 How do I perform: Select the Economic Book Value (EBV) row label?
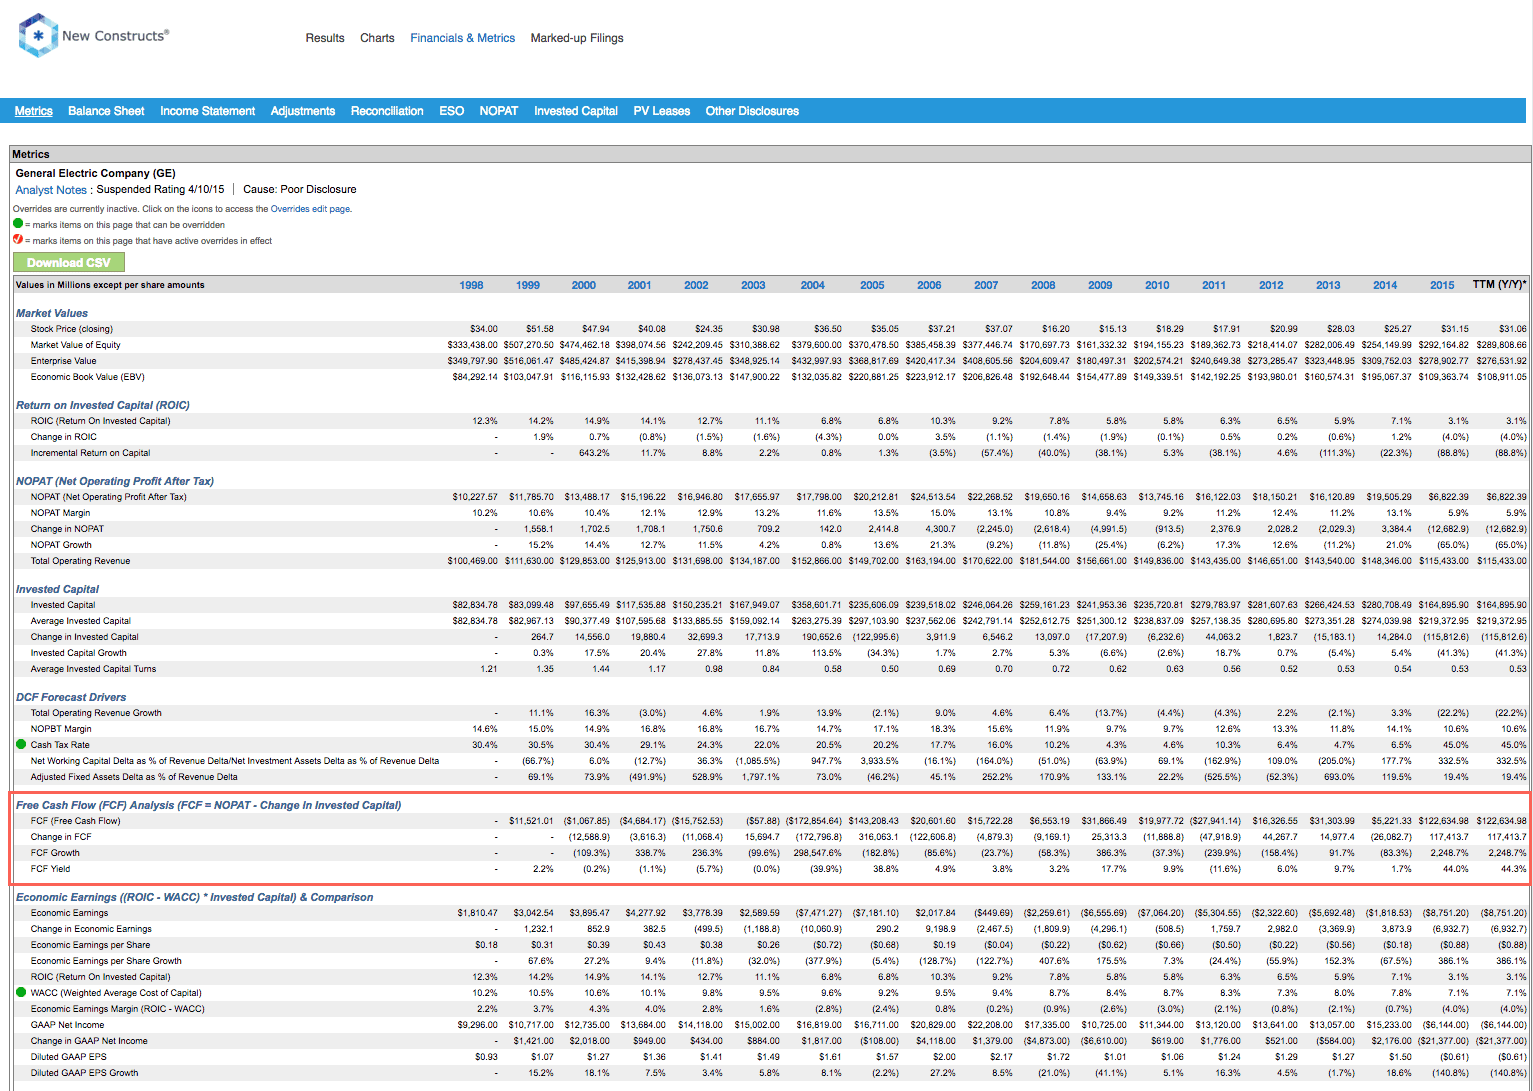coord(88,377)
